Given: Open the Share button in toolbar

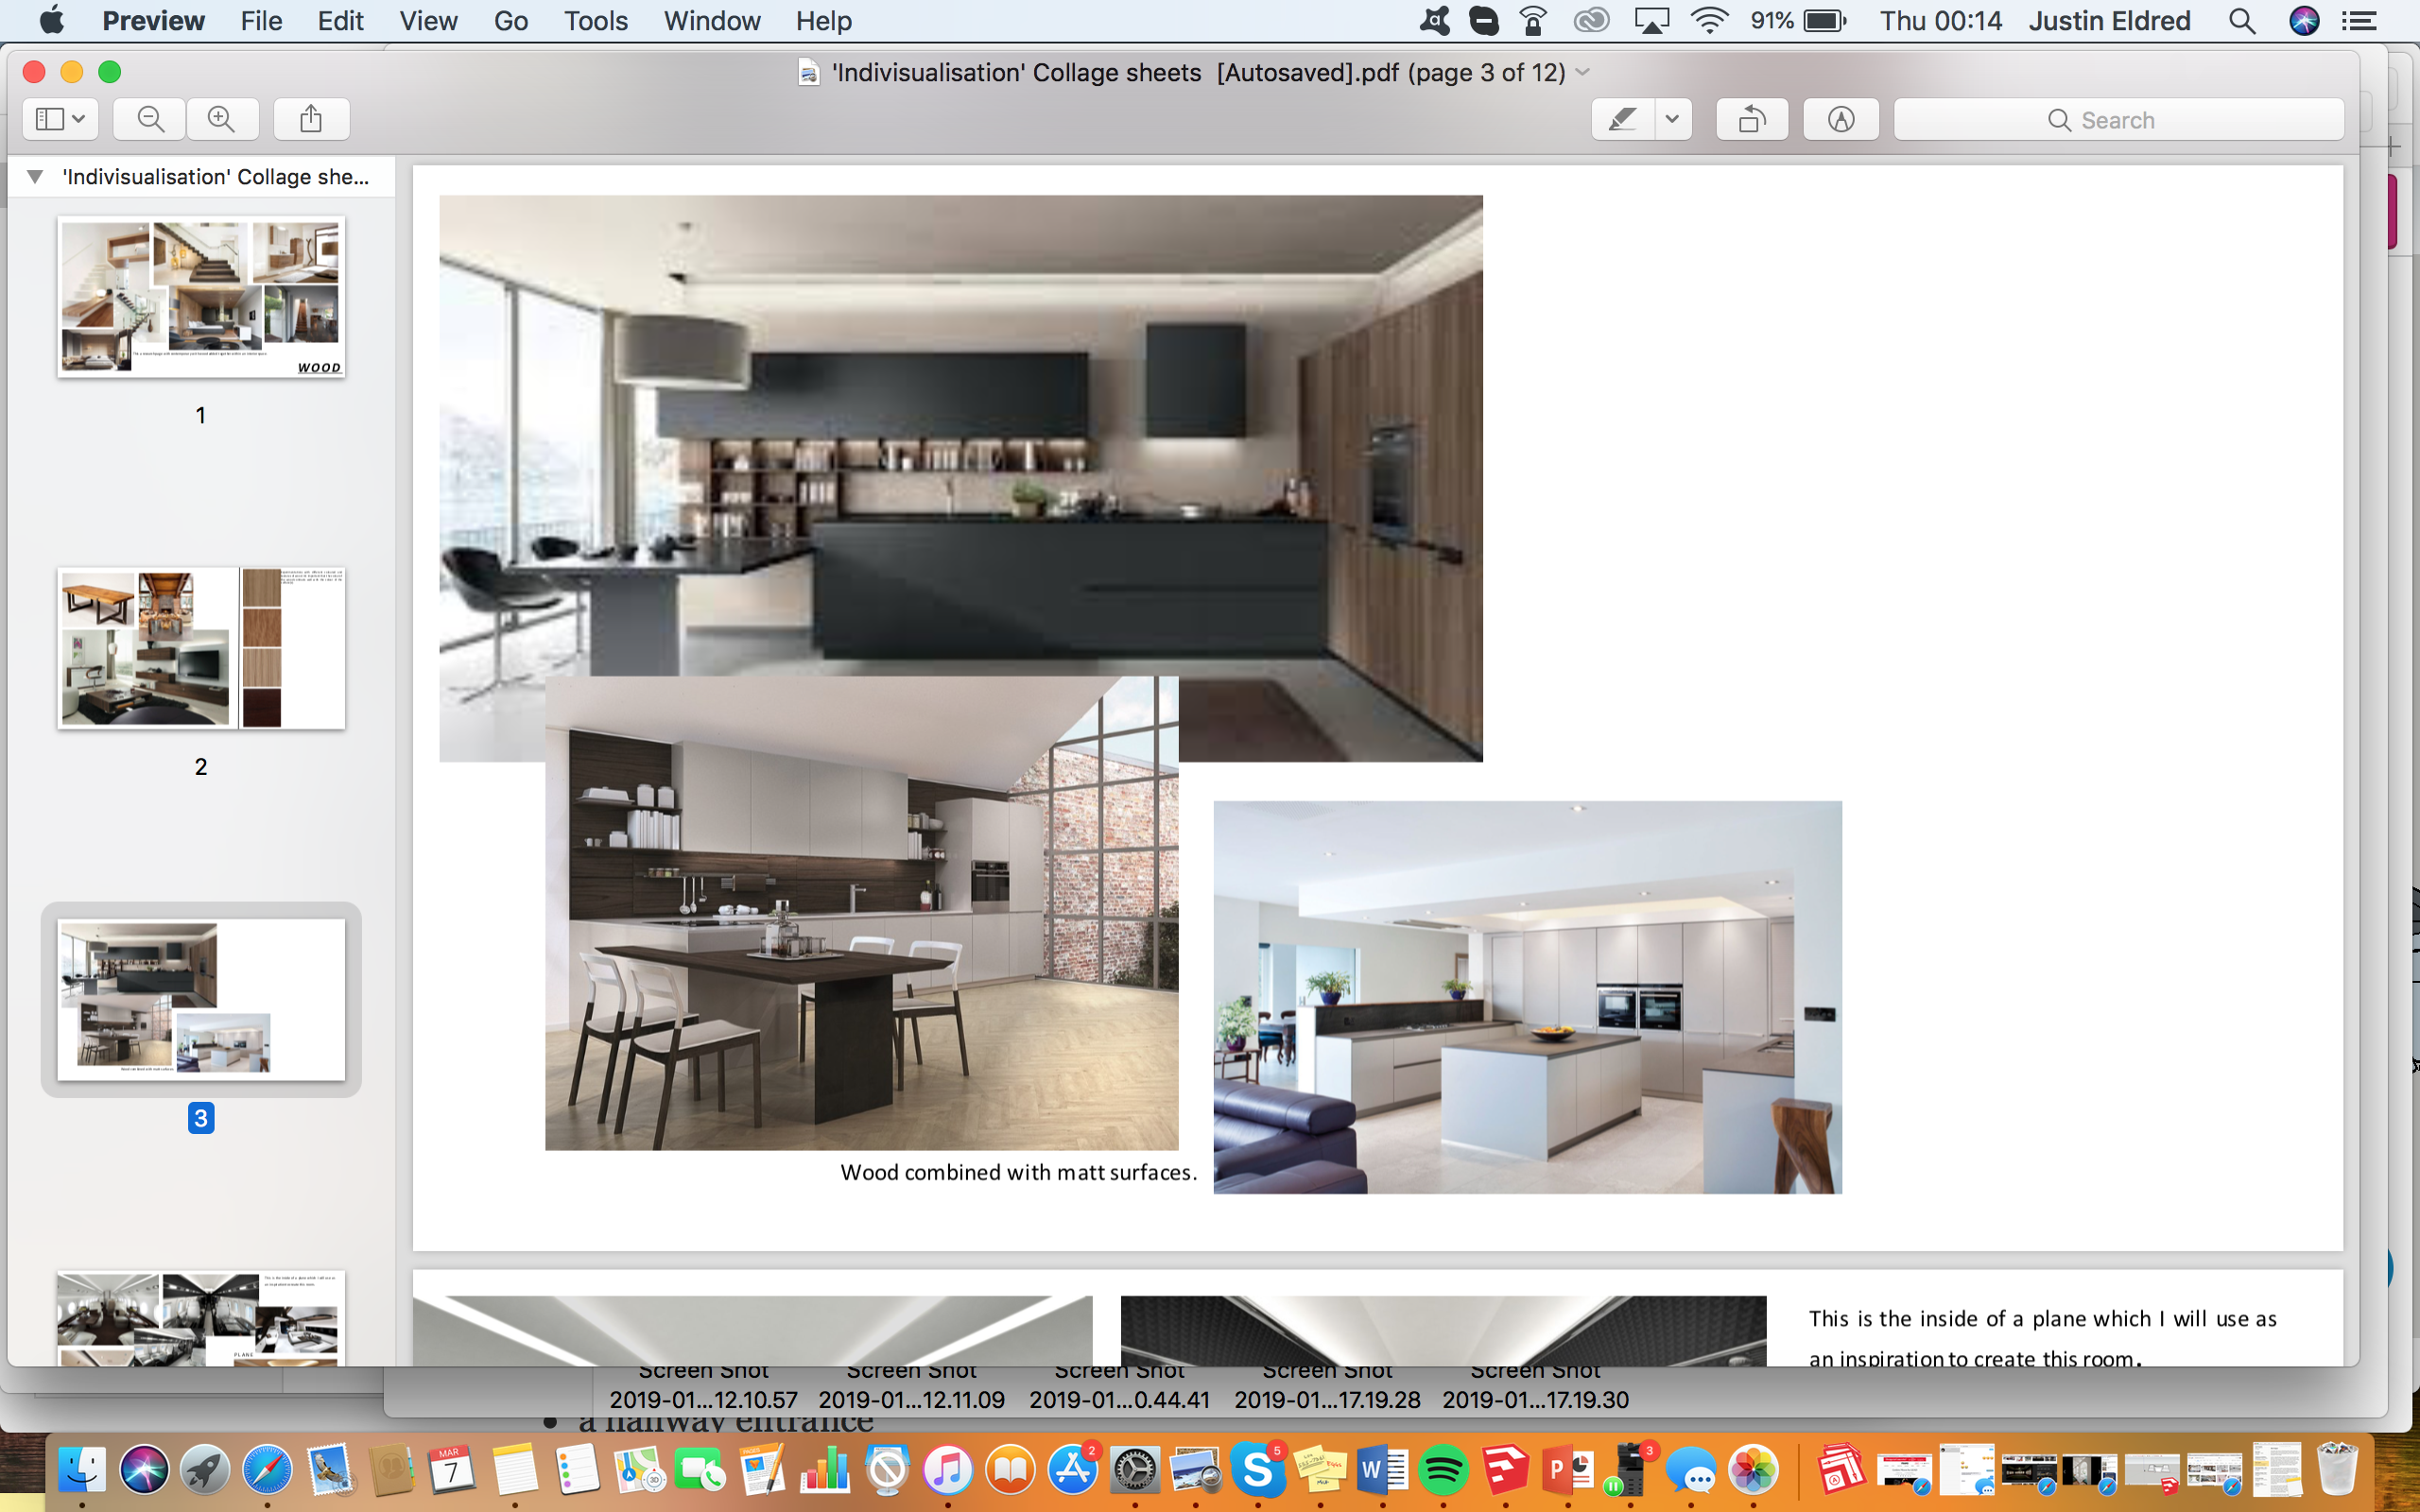Looking at the screenshot, I should 311,119.
